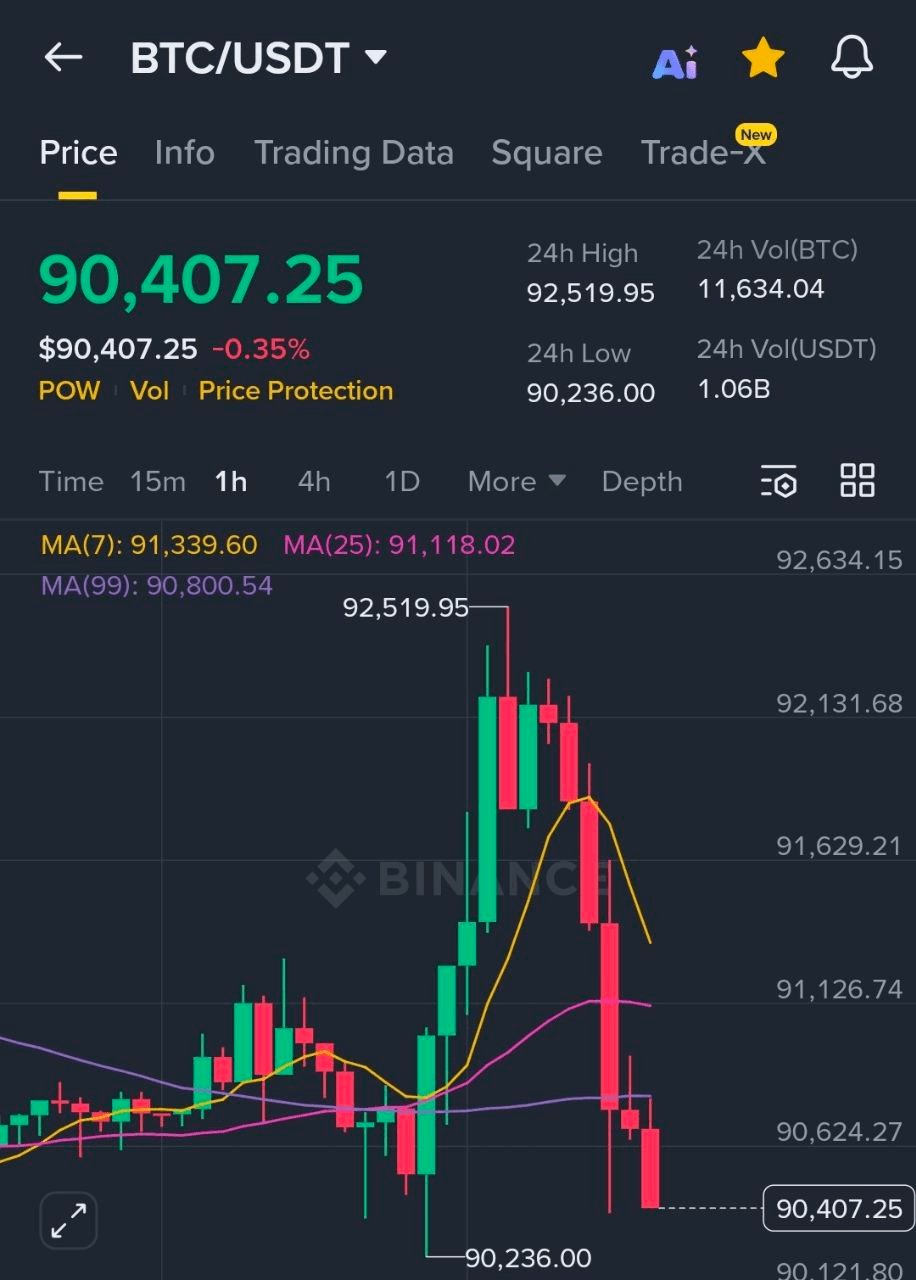The width and height of the screenshot is (916, 1280).
Task: Tap the notifications bell
Action: click(x=851, y=57)
